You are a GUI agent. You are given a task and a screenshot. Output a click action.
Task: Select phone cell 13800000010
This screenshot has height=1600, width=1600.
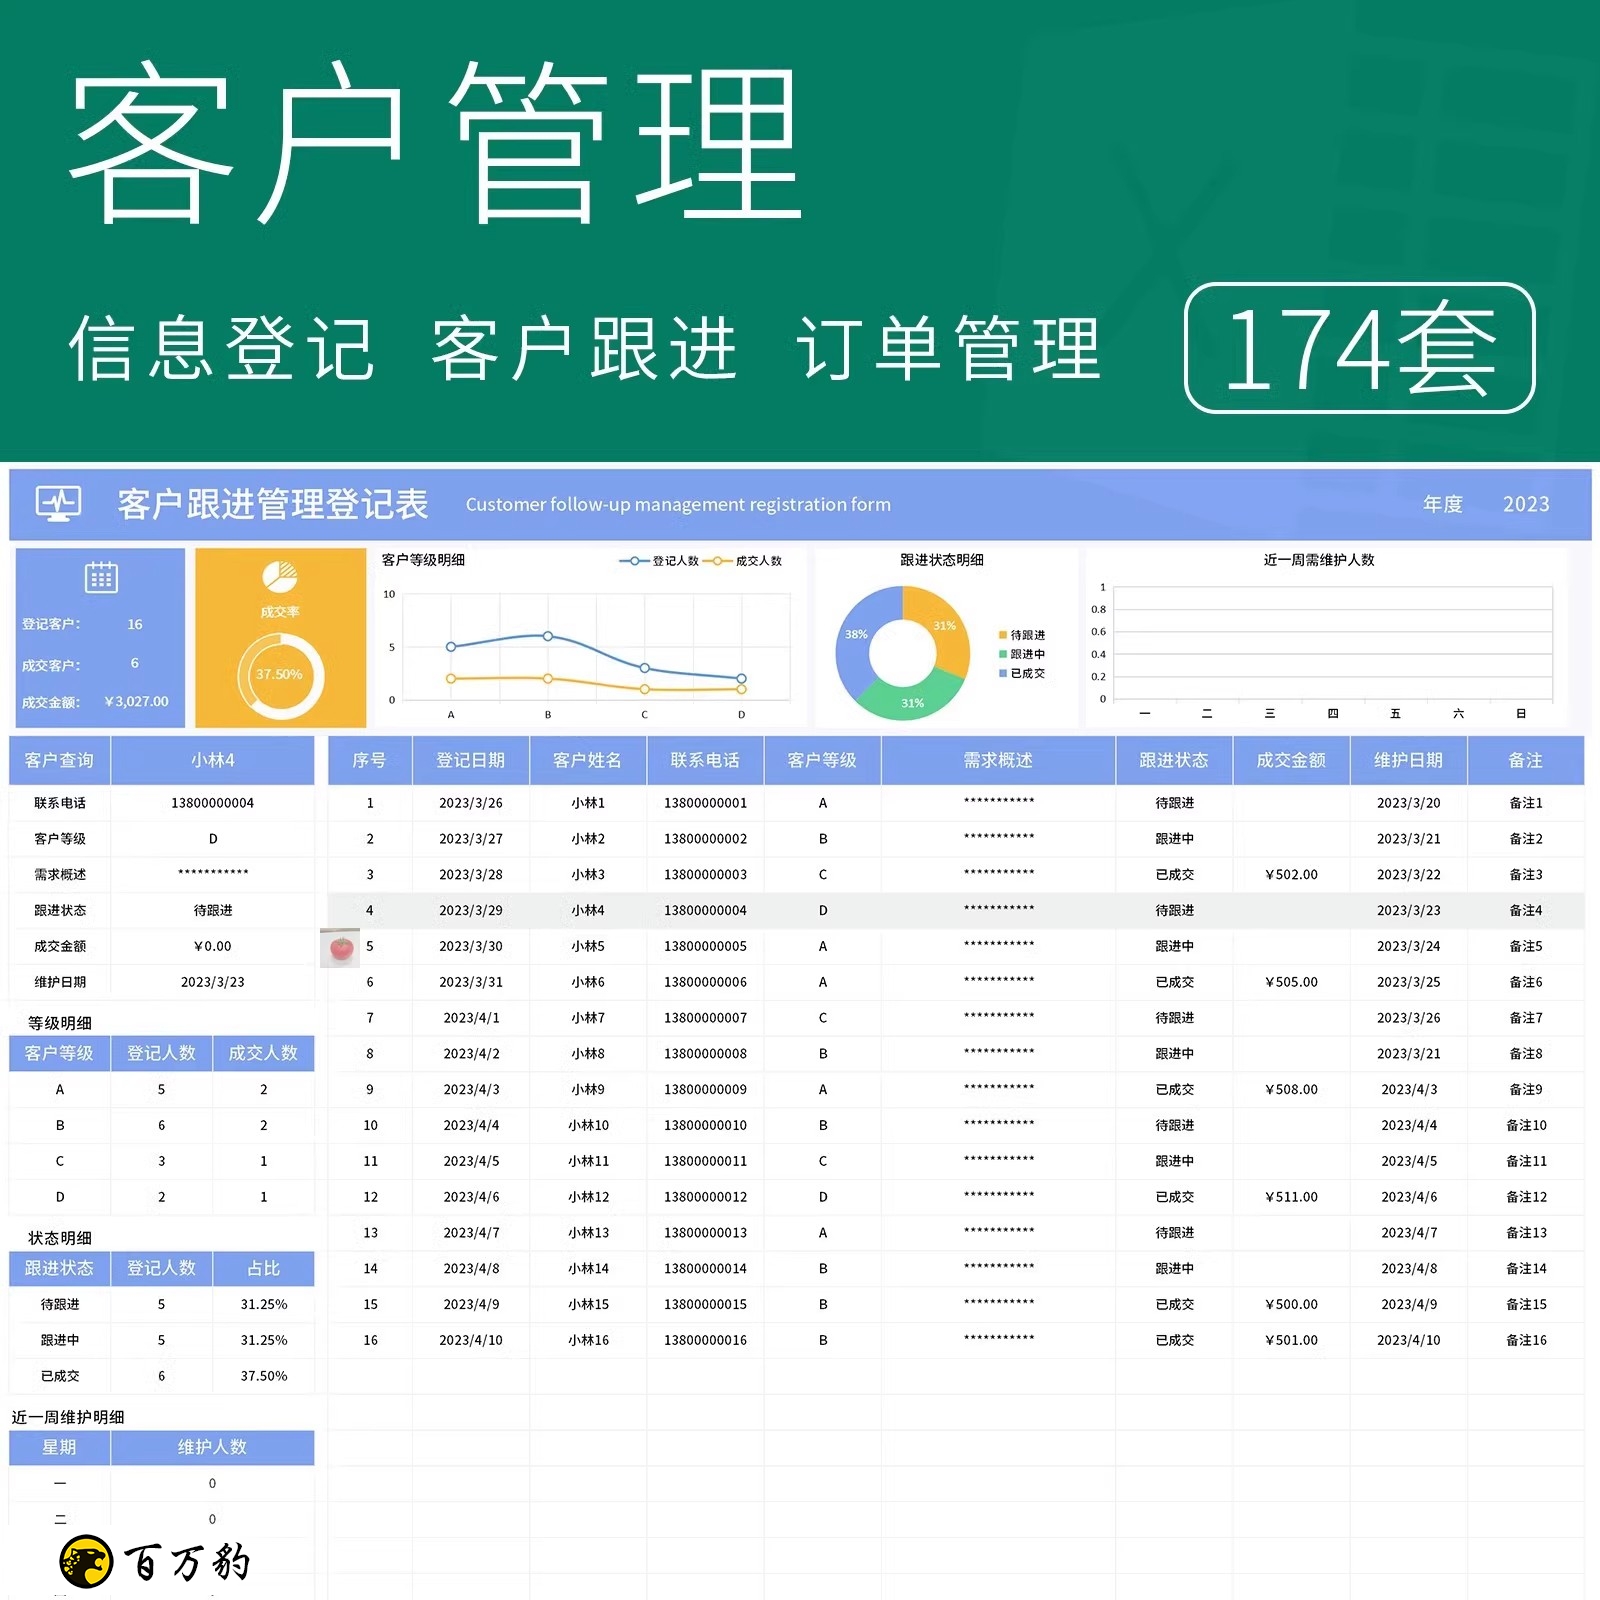coord(705,1126)
